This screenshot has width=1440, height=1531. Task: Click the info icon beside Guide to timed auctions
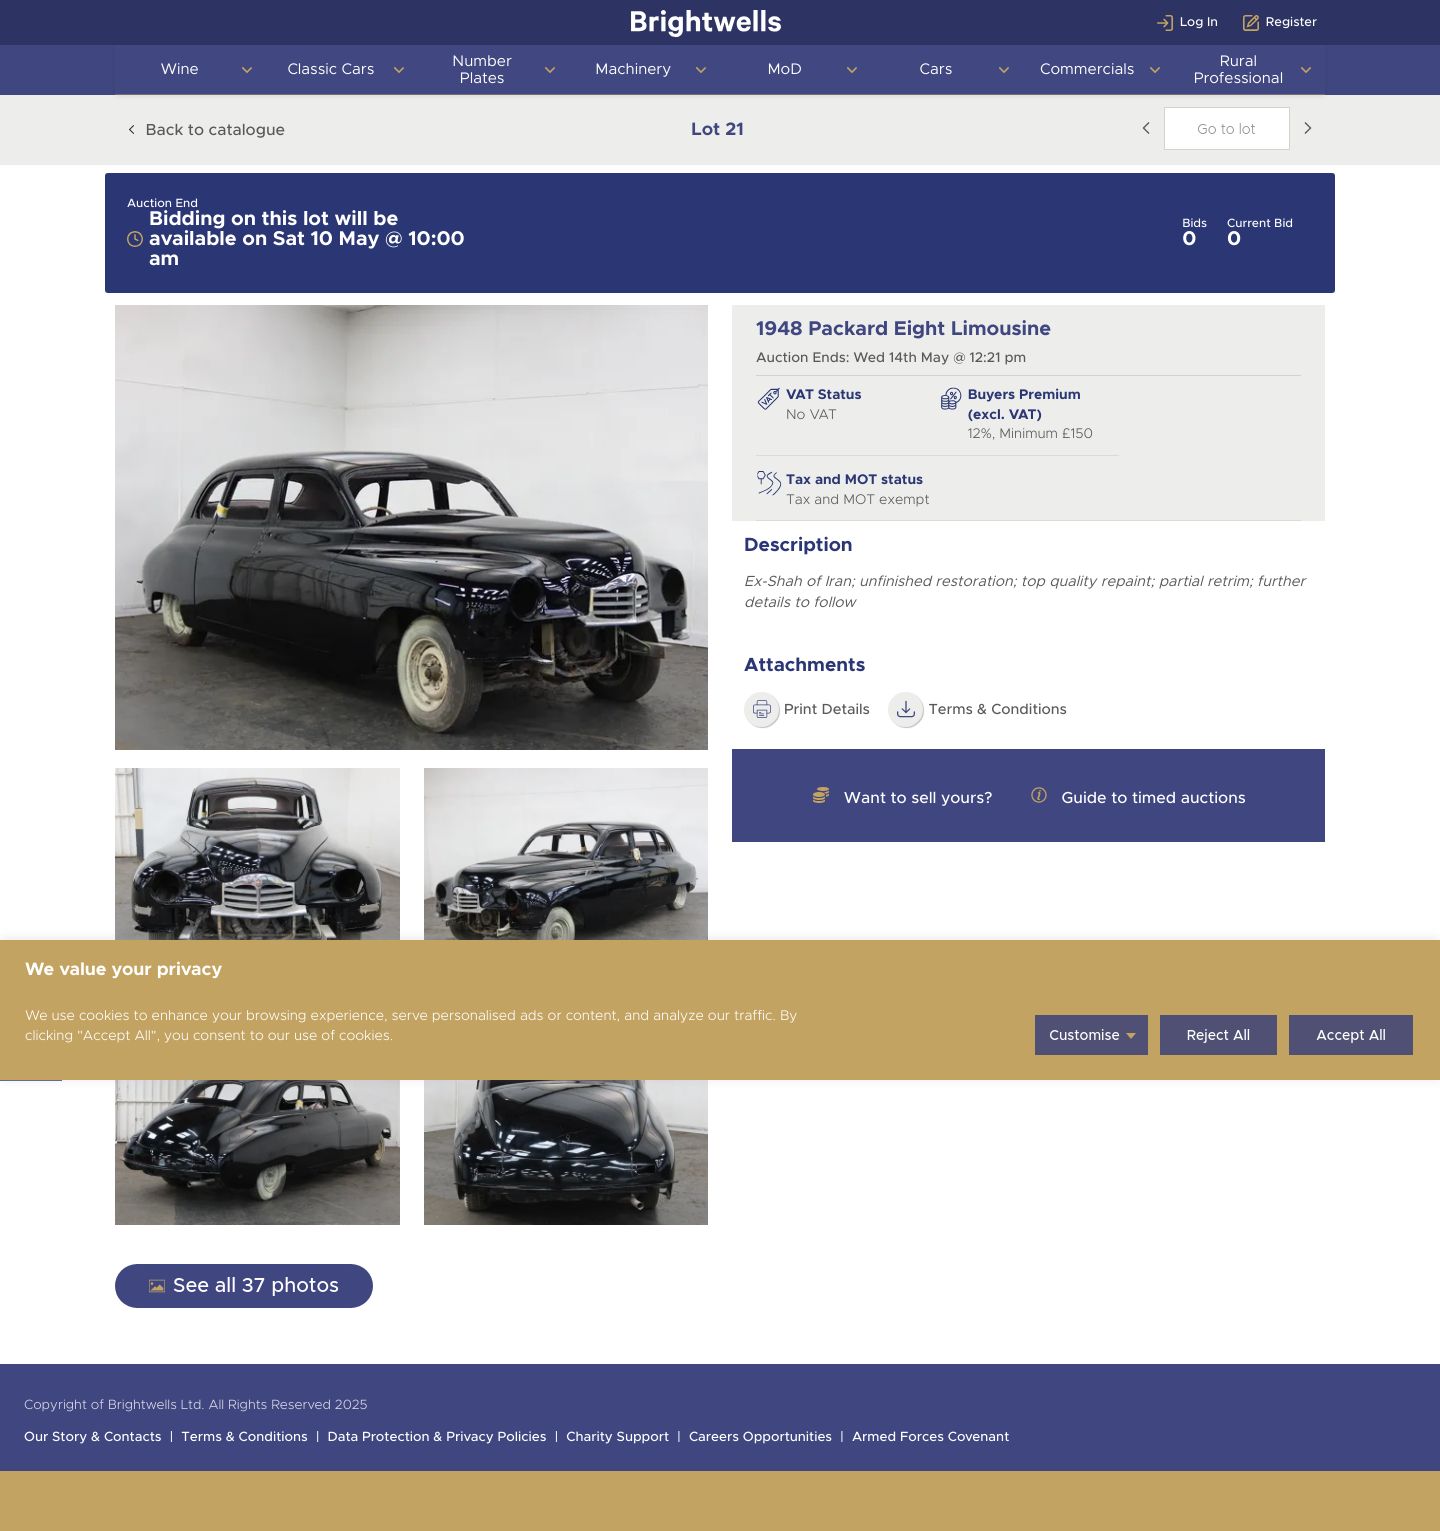coord(1039,796)
